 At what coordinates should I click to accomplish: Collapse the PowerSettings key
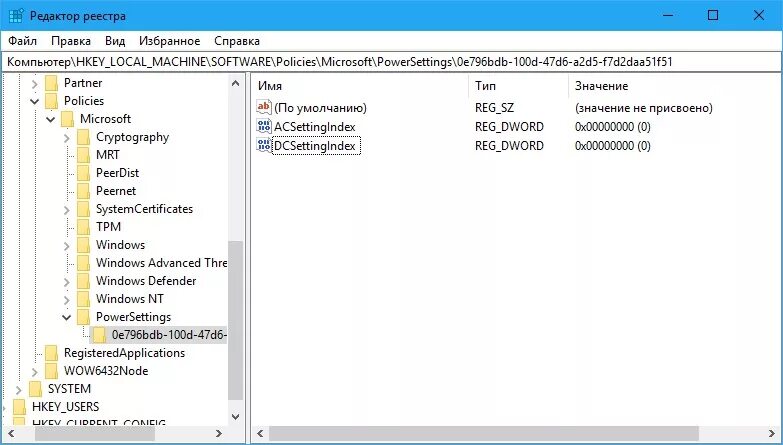(x=66, y=317)
